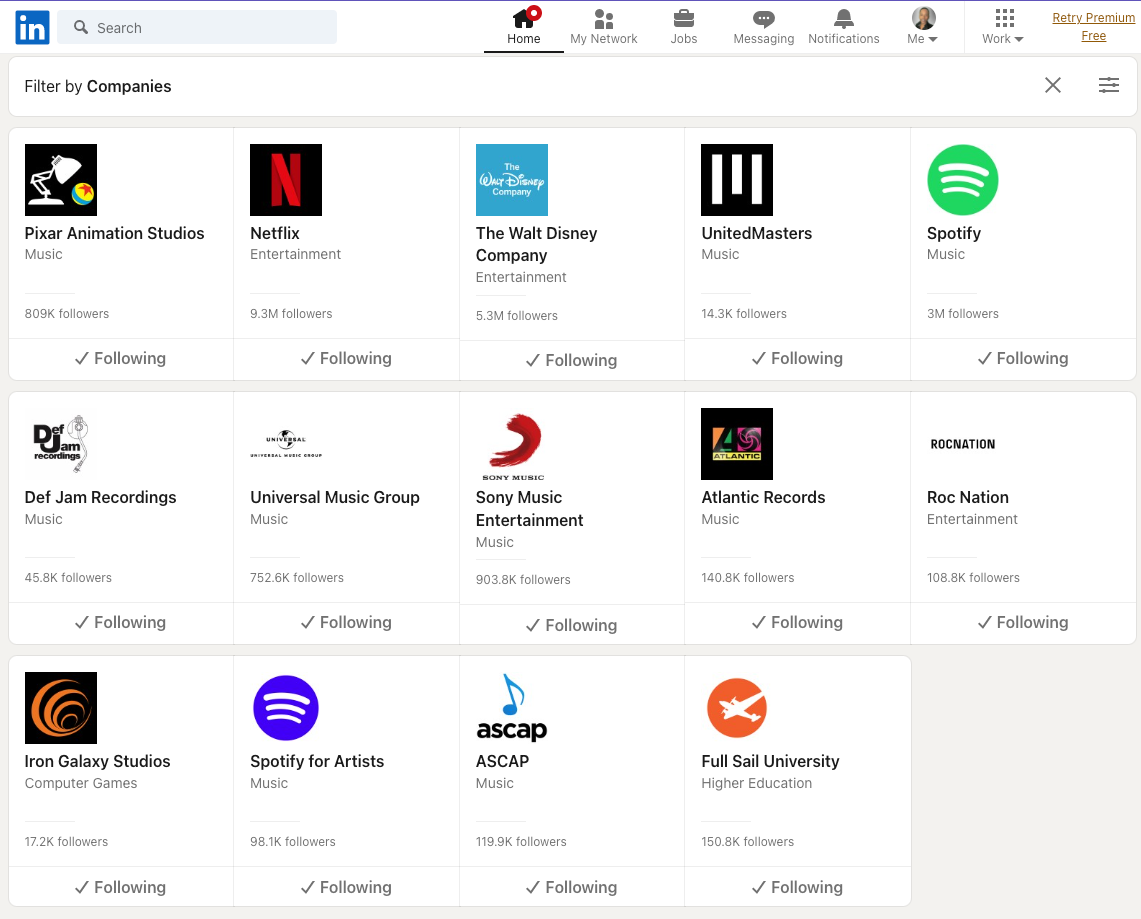The image size is (1141, 919).
Task: Close the Companies filter with X
Action: (1052, 86)
